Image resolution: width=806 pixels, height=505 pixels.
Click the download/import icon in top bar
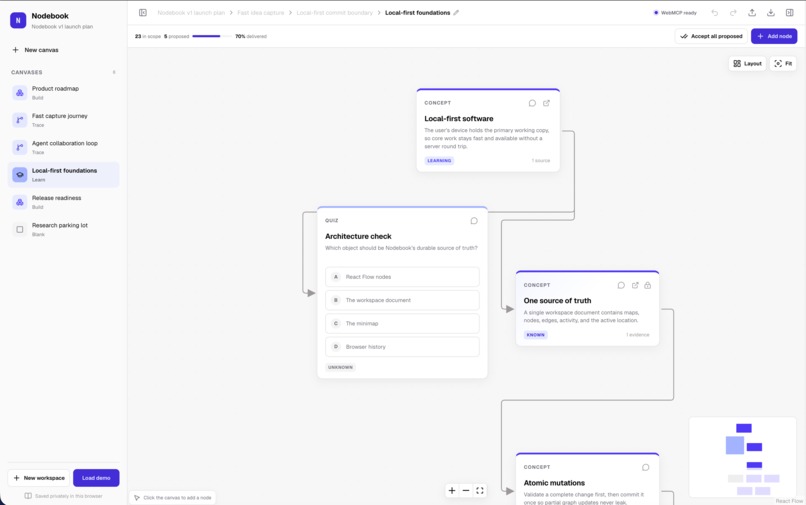coord(771,12)
